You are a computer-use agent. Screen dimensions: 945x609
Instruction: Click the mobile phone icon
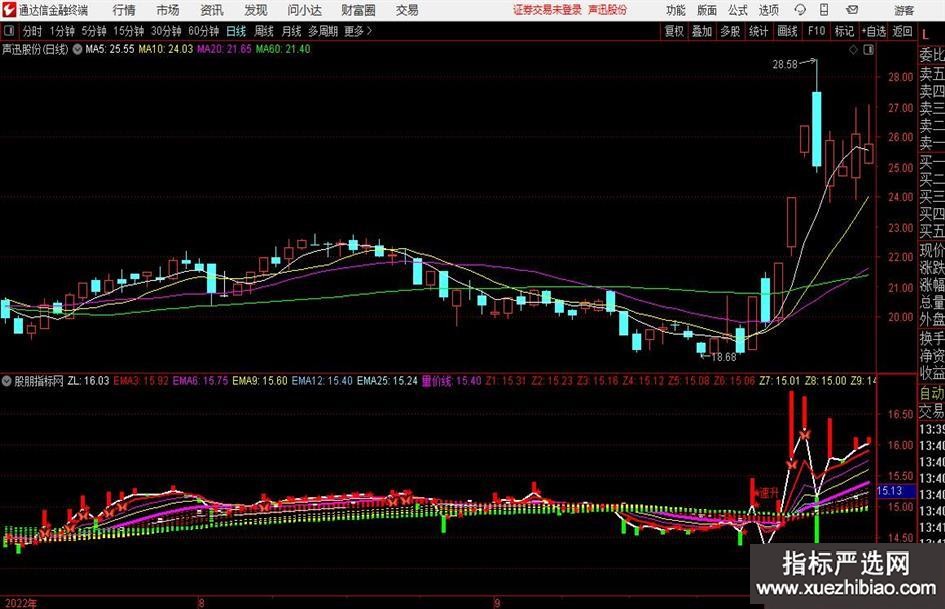coord(824,10)
